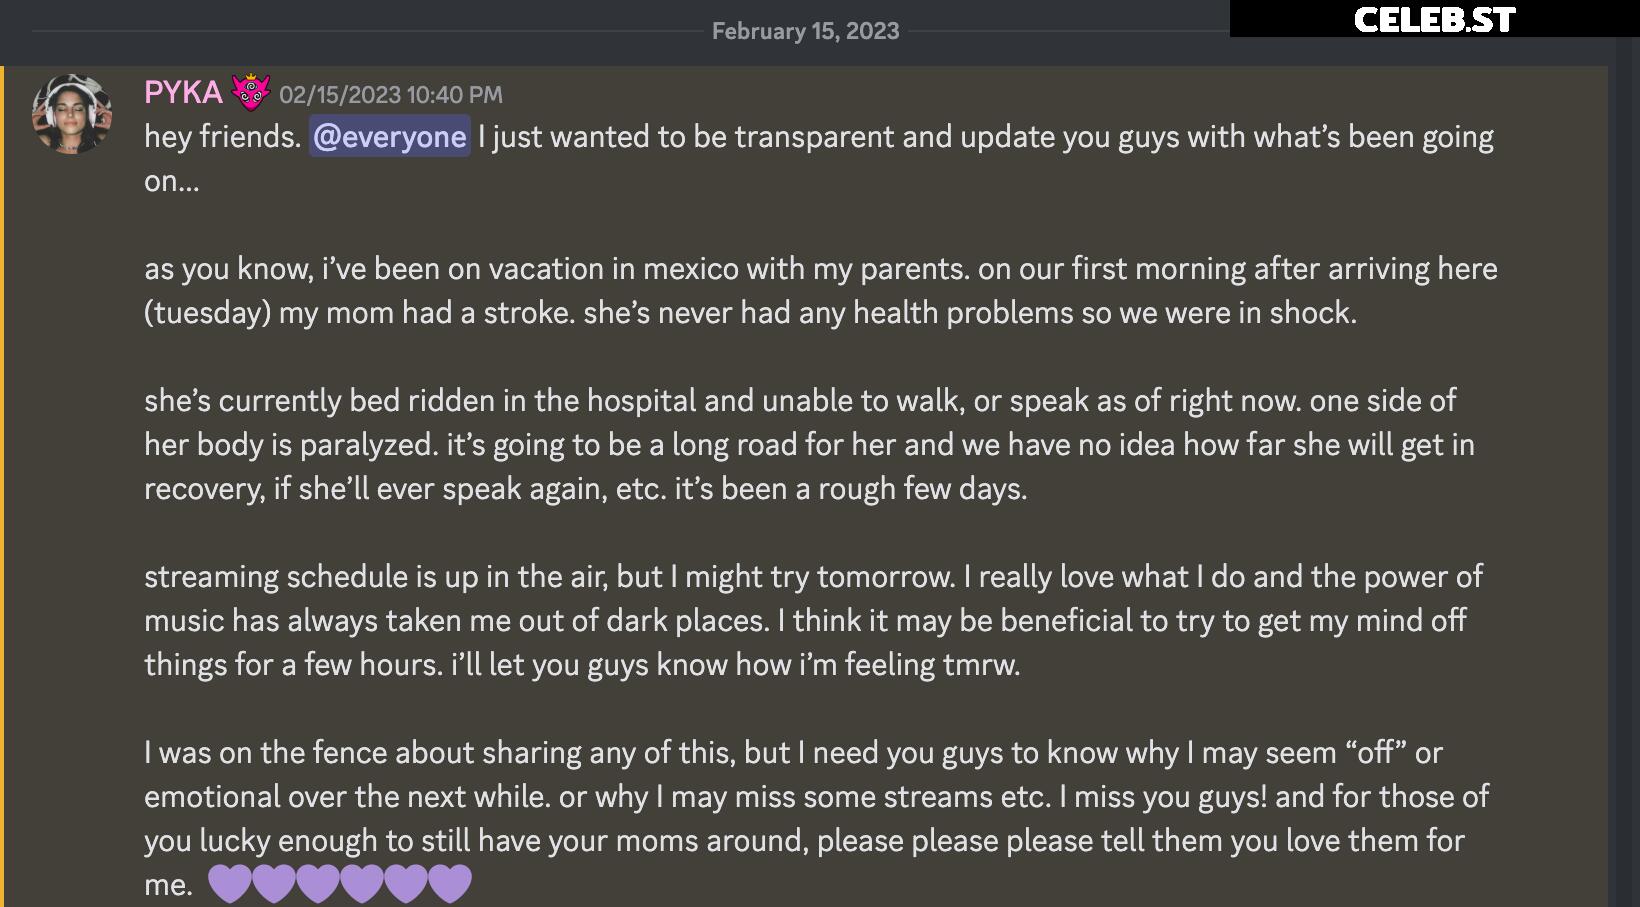Click the third purple heart emoji
Screen dimensions: 1640x907
318,884
